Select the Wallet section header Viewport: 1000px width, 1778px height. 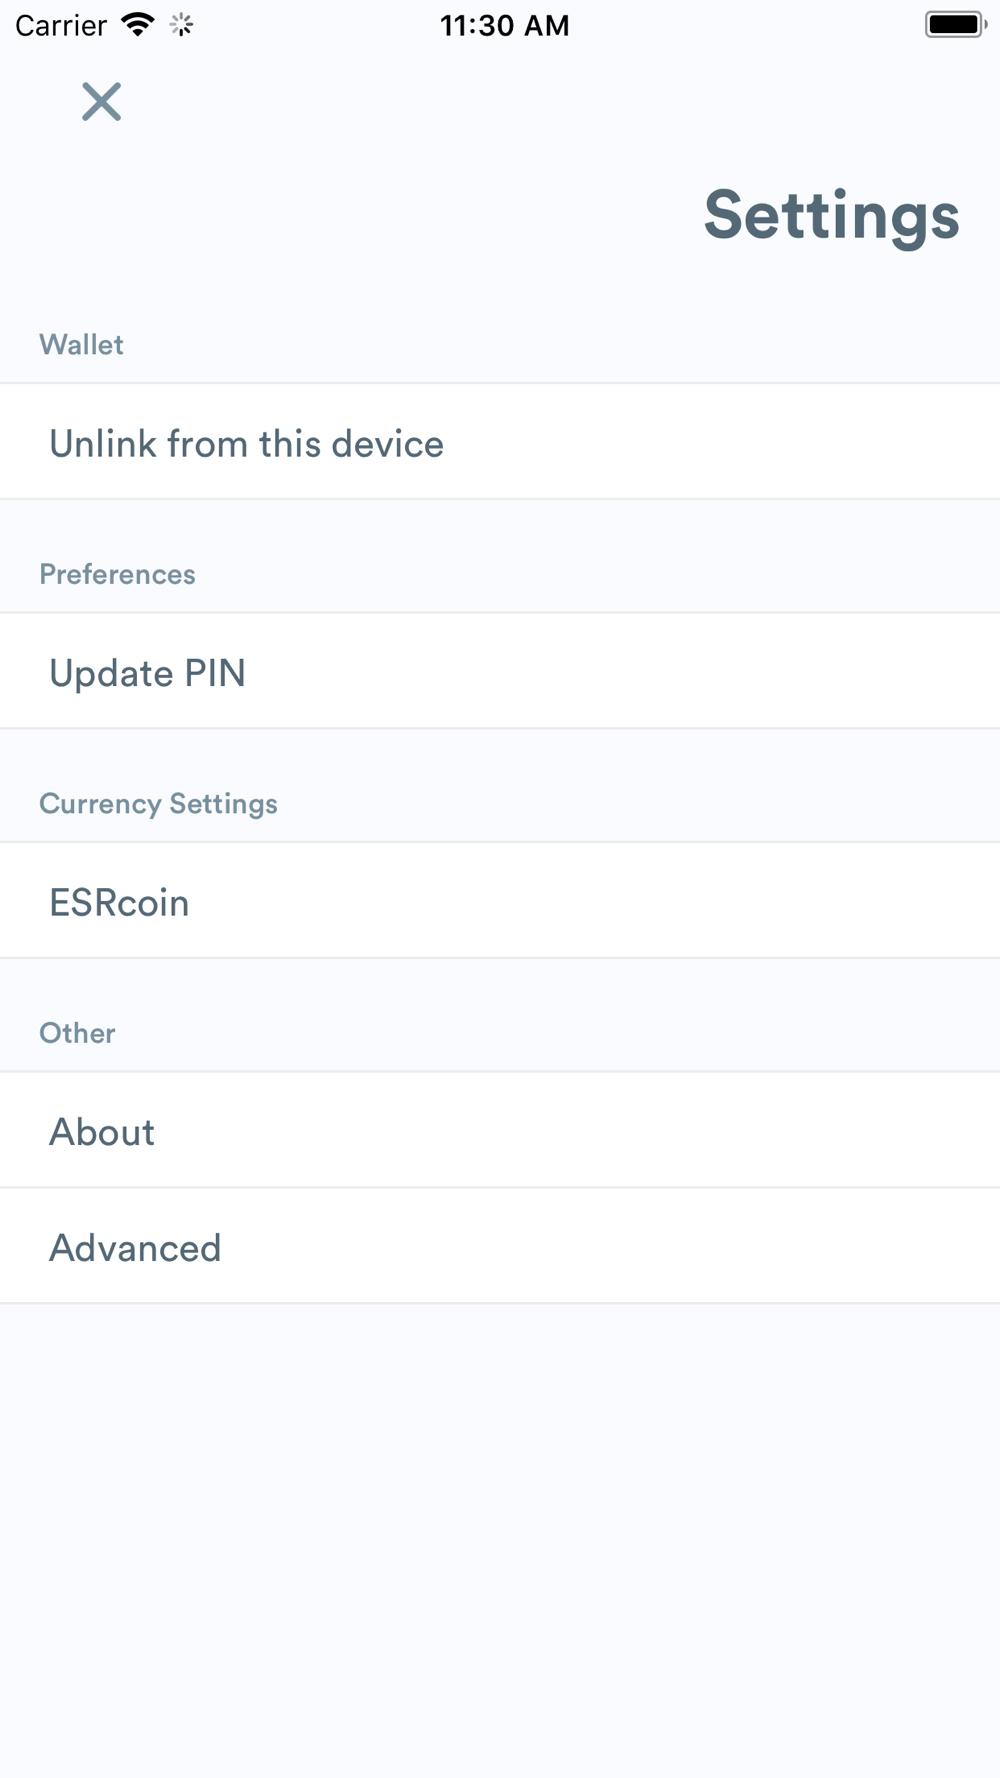click(81, 345)
